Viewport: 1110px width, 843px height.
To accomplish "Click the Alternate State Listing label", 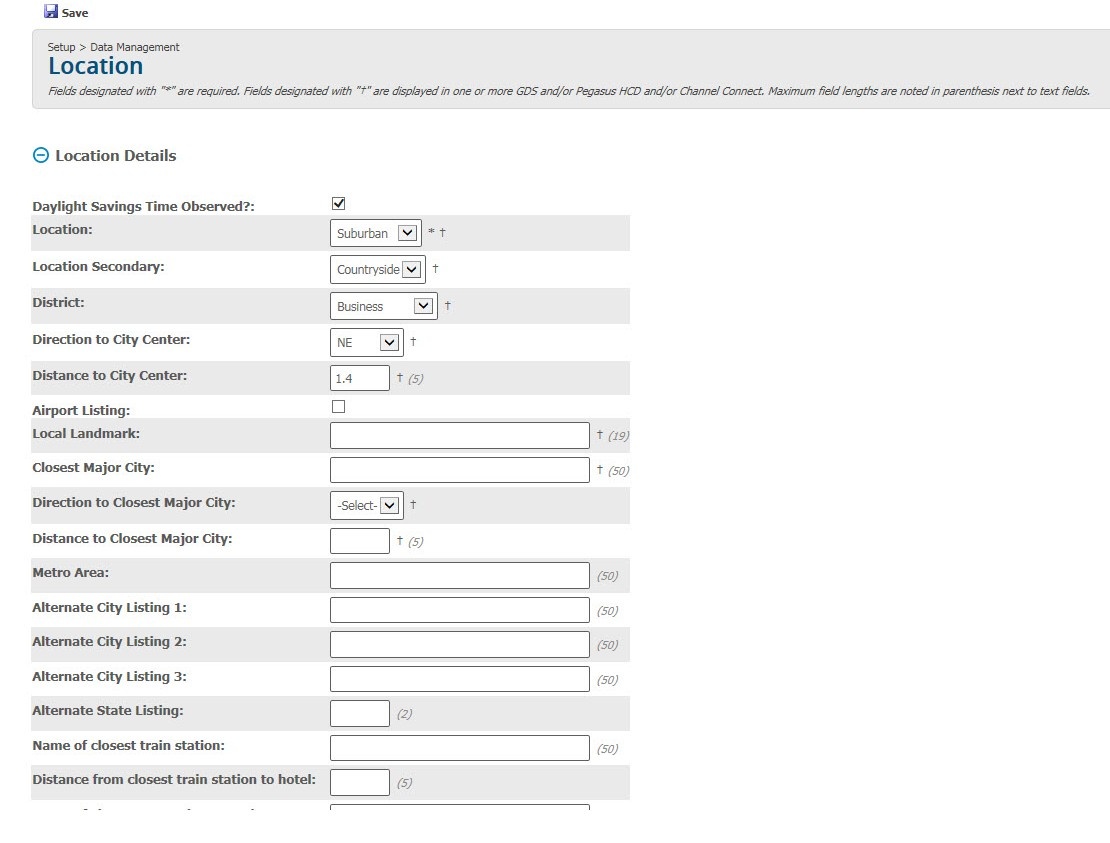I will [x=108, y=710].
